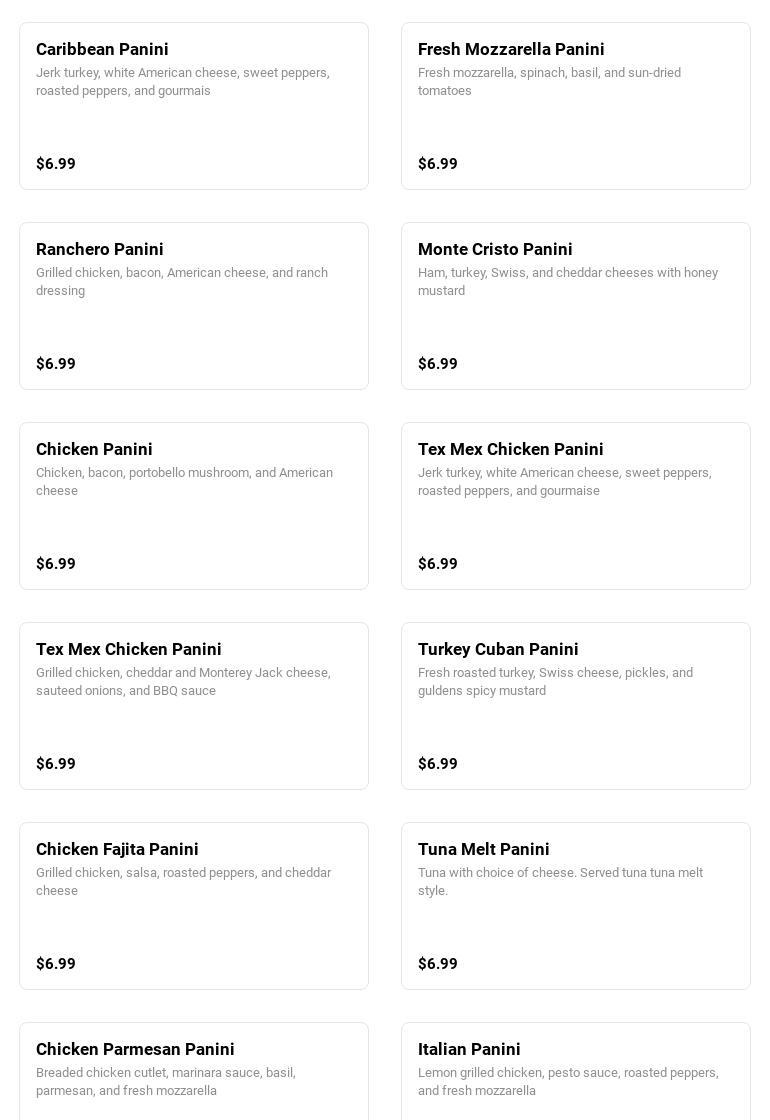
Task: Open the Chicken Panini with portobello mushroom
Action: point(194,506)
